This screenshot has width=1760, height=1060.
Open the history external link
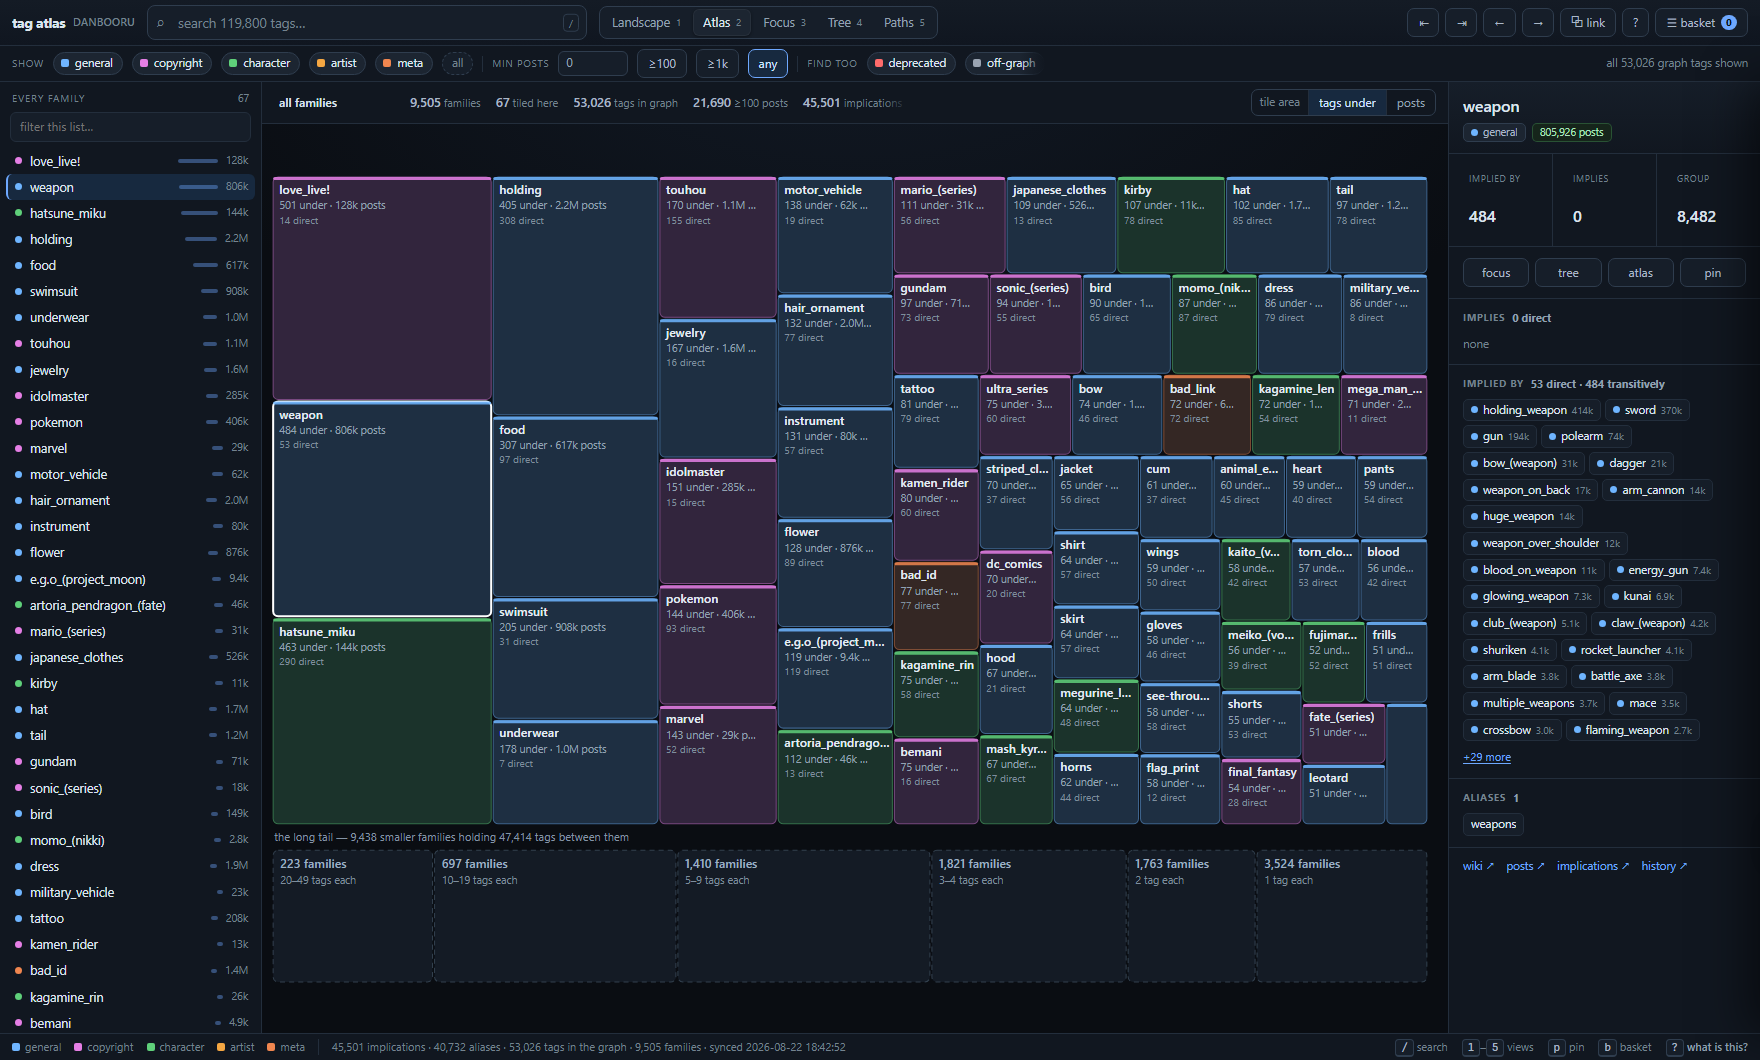pyautogui.click(x=1664, y=866)
